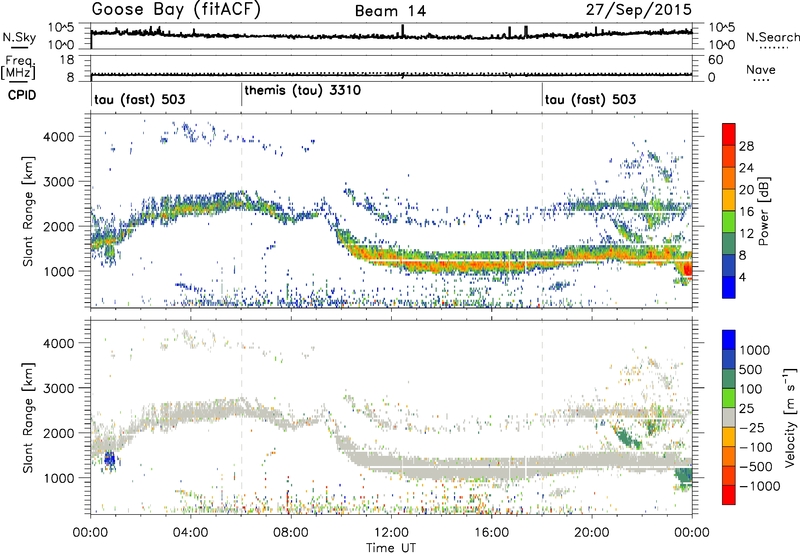This screenshot has height=554, width=800.
Task: Click the '04:00' time tick label
Action: point(190,533)
